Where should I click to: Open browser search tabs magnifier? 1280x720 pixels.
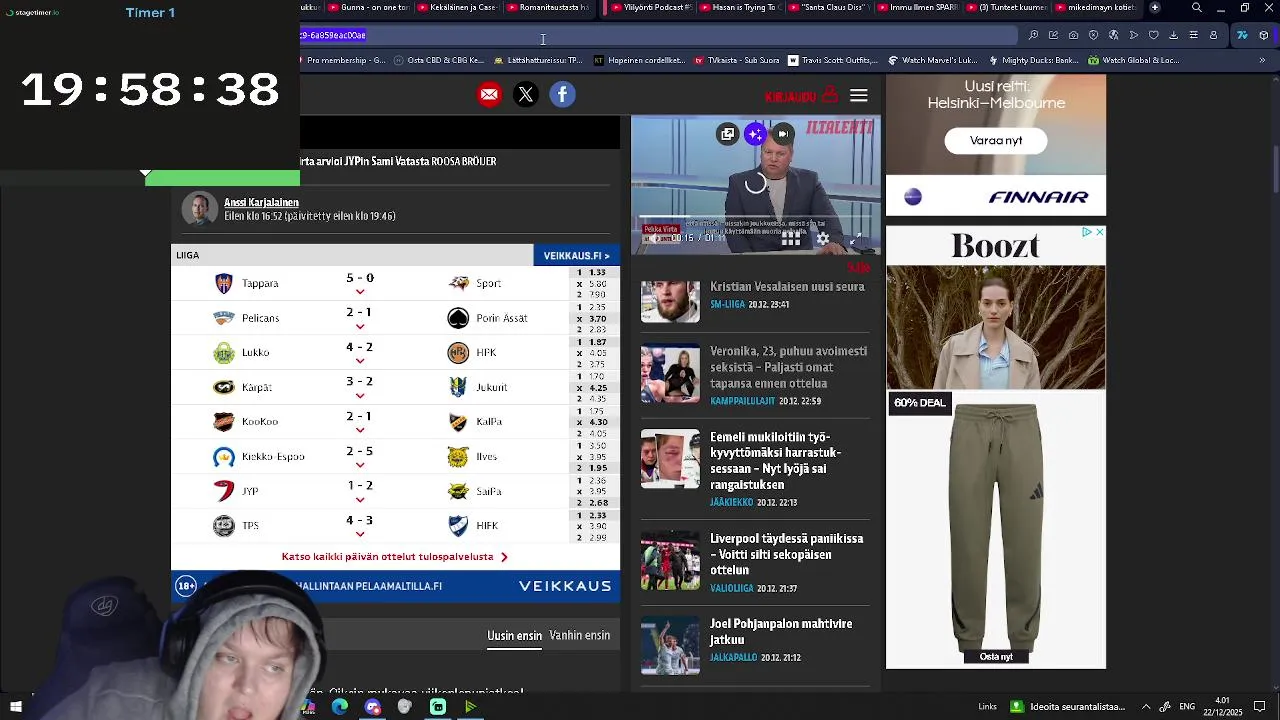pos(1197,8)
